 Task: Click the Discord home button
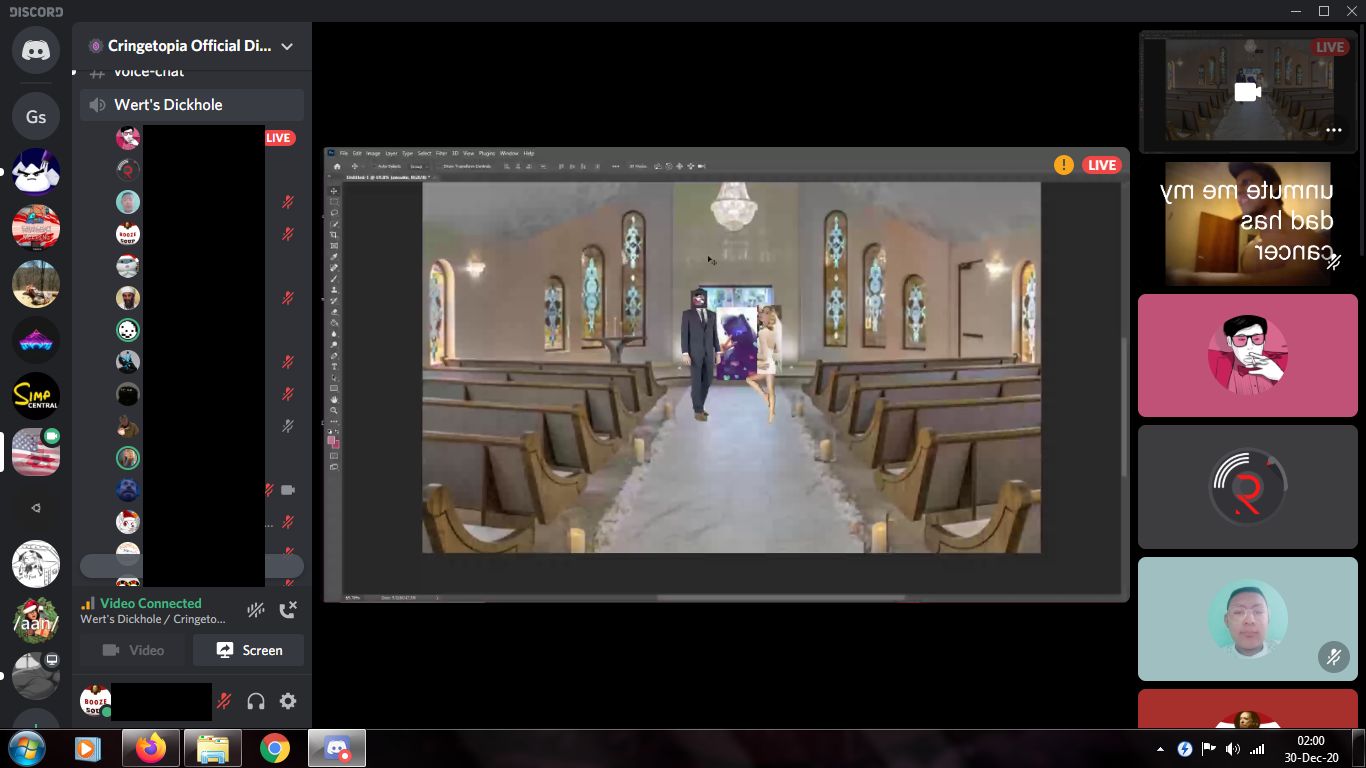(35, 50)
